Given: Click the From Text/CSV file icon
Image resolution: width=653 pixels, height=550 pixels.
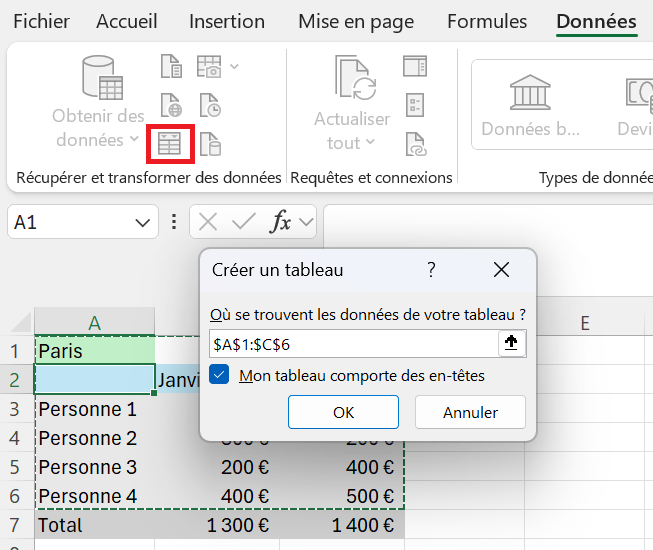Looking at the screenshot, I should [172, 67].
